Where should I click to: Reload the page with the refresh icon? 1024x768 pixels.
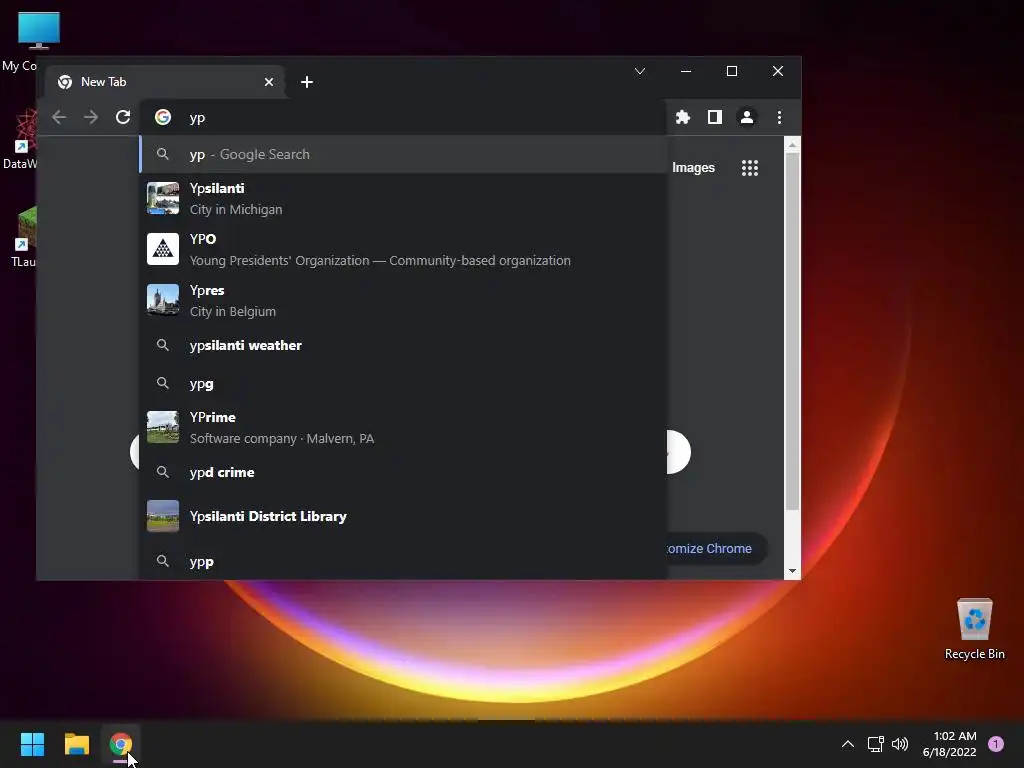click(123, 118)
